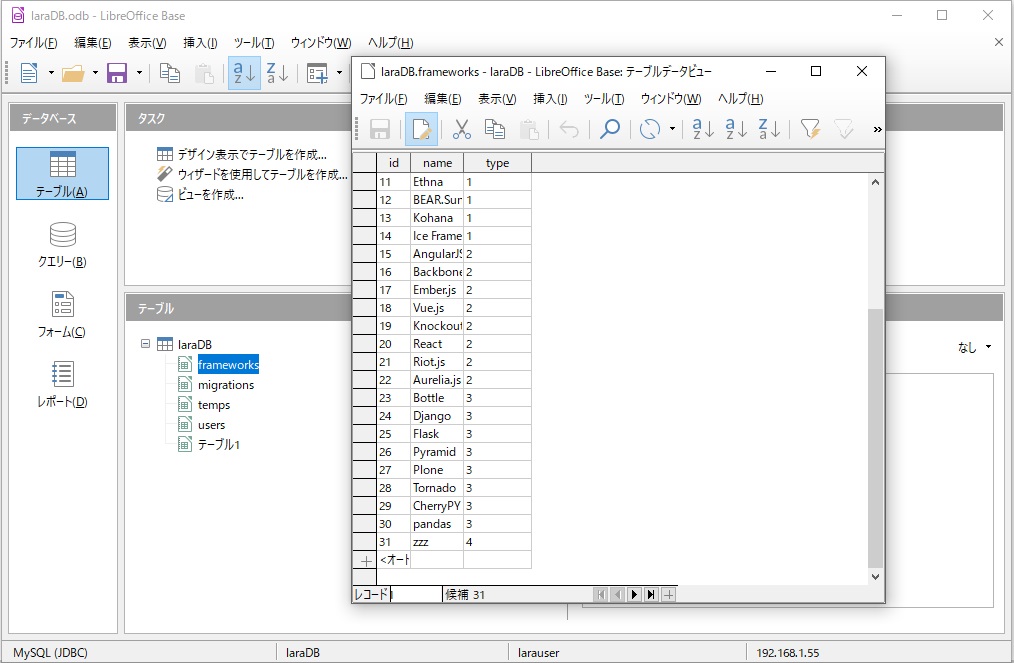Image resolution: width=1014 pixels, height=663 pixels.
Task: Open ツール(T) menu in table view window
Action: click(603, 99)
